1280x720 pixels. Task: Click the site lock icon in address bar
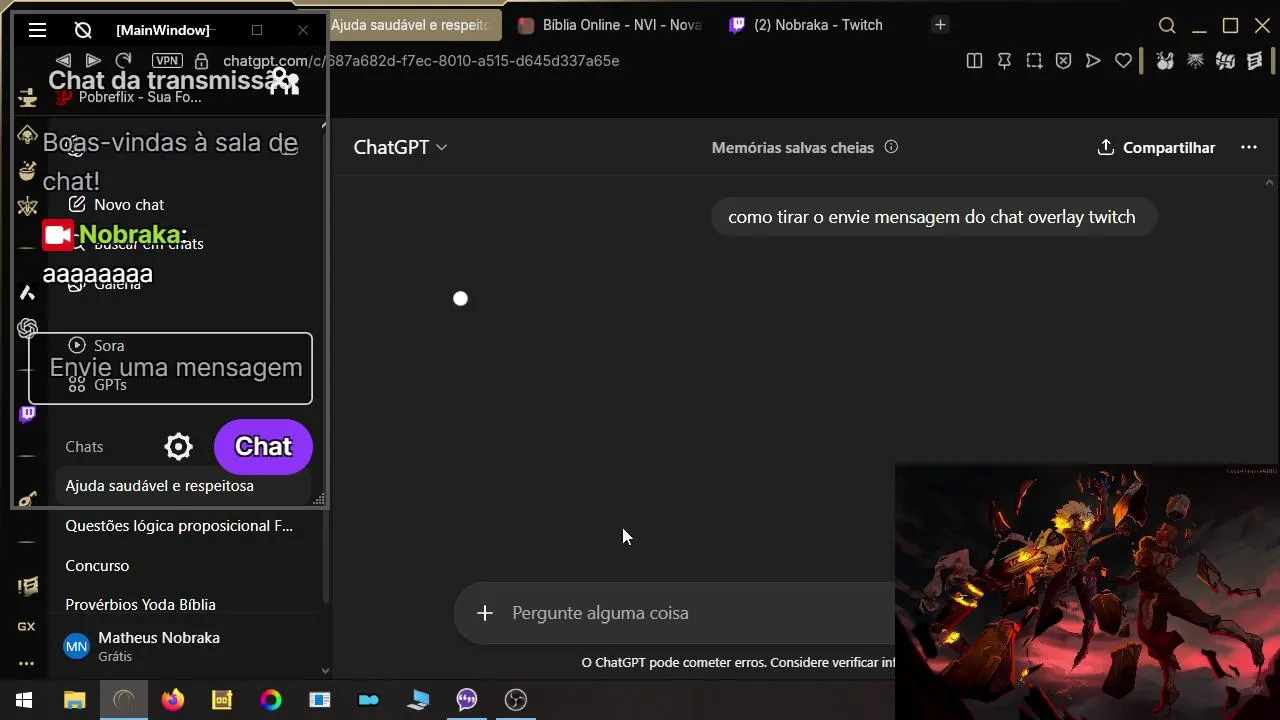click(201, 61)
